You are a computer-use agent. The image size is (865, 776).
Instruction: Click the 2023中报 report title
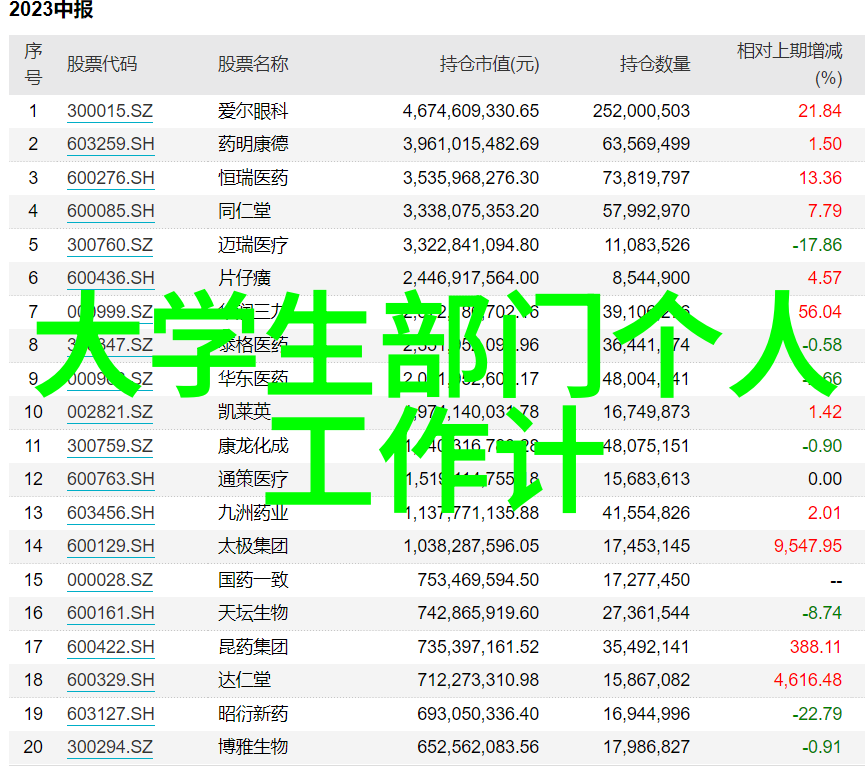50,12
